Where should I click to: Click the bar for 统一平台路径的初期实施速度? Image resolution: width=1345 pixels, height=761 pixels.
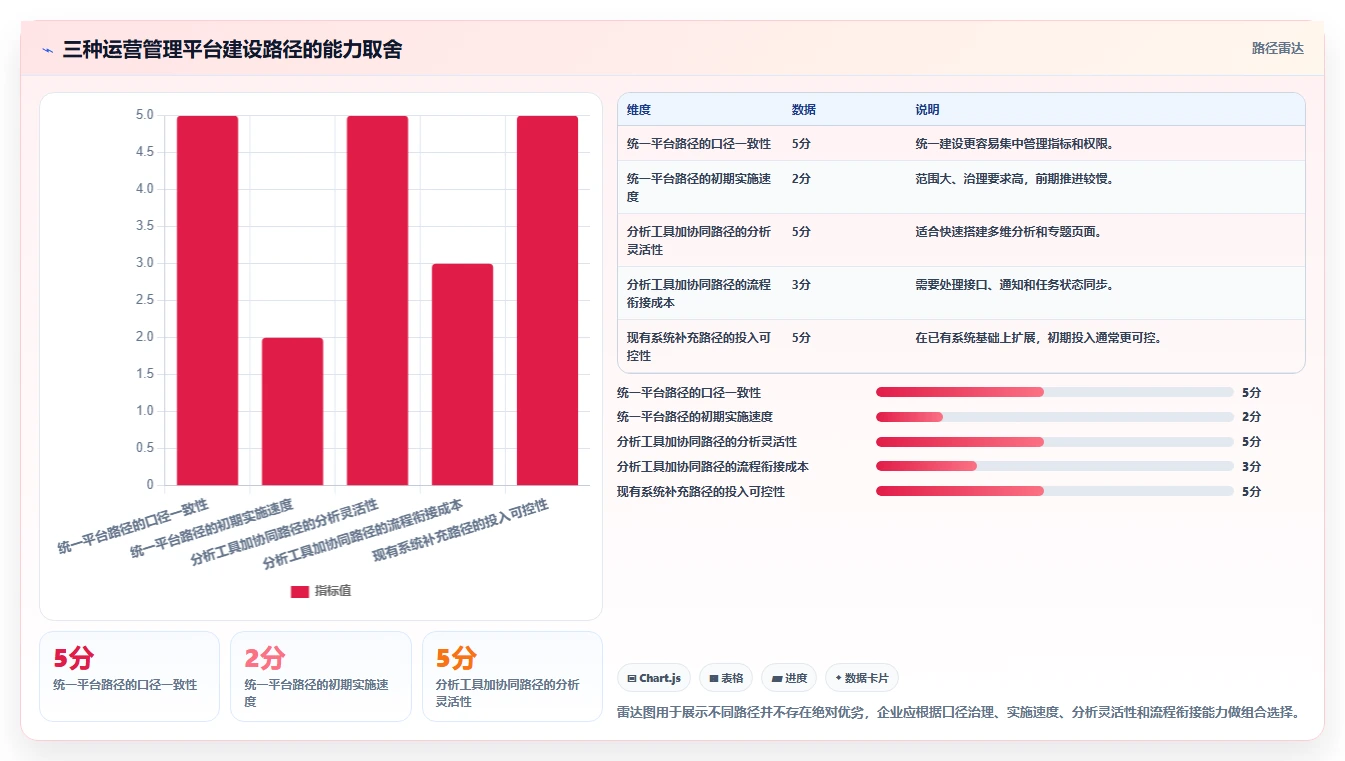coord(293,412)
